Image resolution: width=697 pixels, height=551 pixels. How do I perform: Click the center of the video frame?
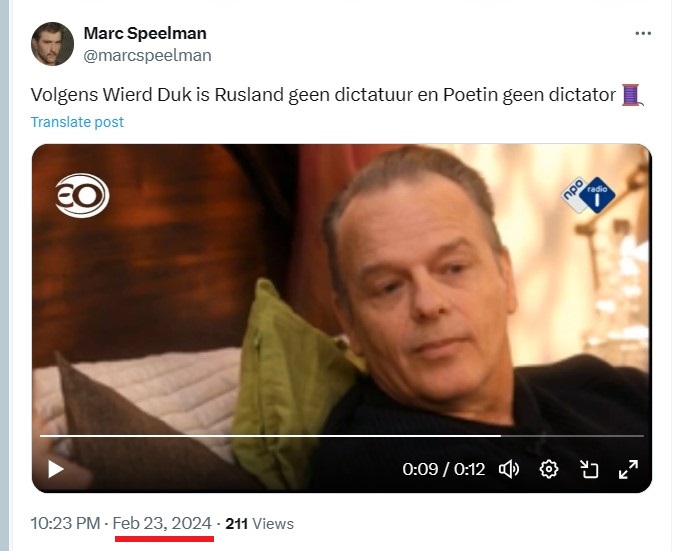point(341,318)
